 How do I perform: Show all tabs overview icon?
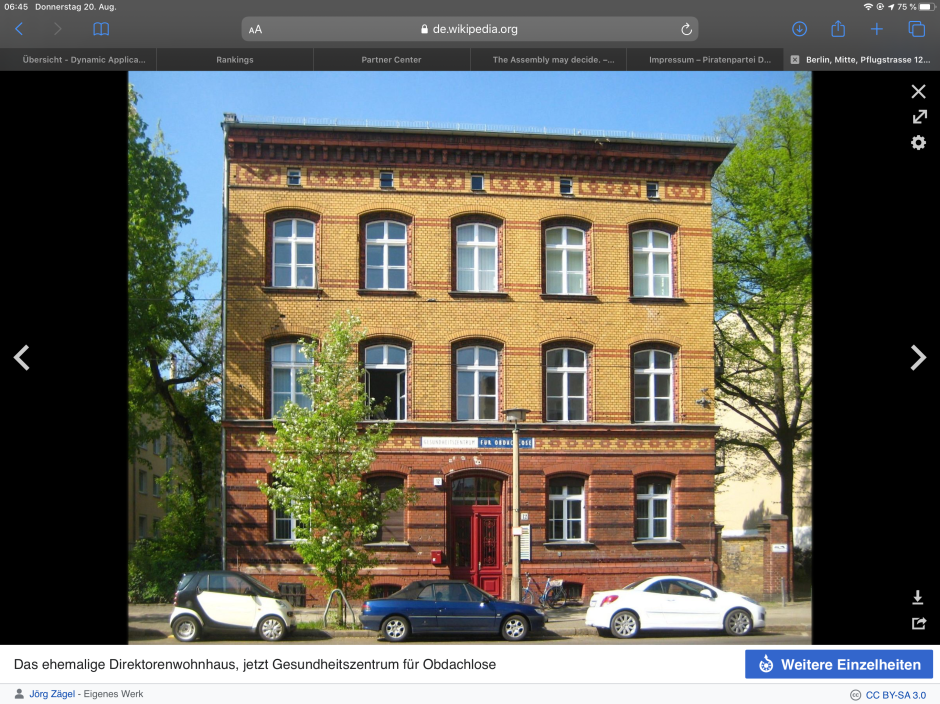915,29
